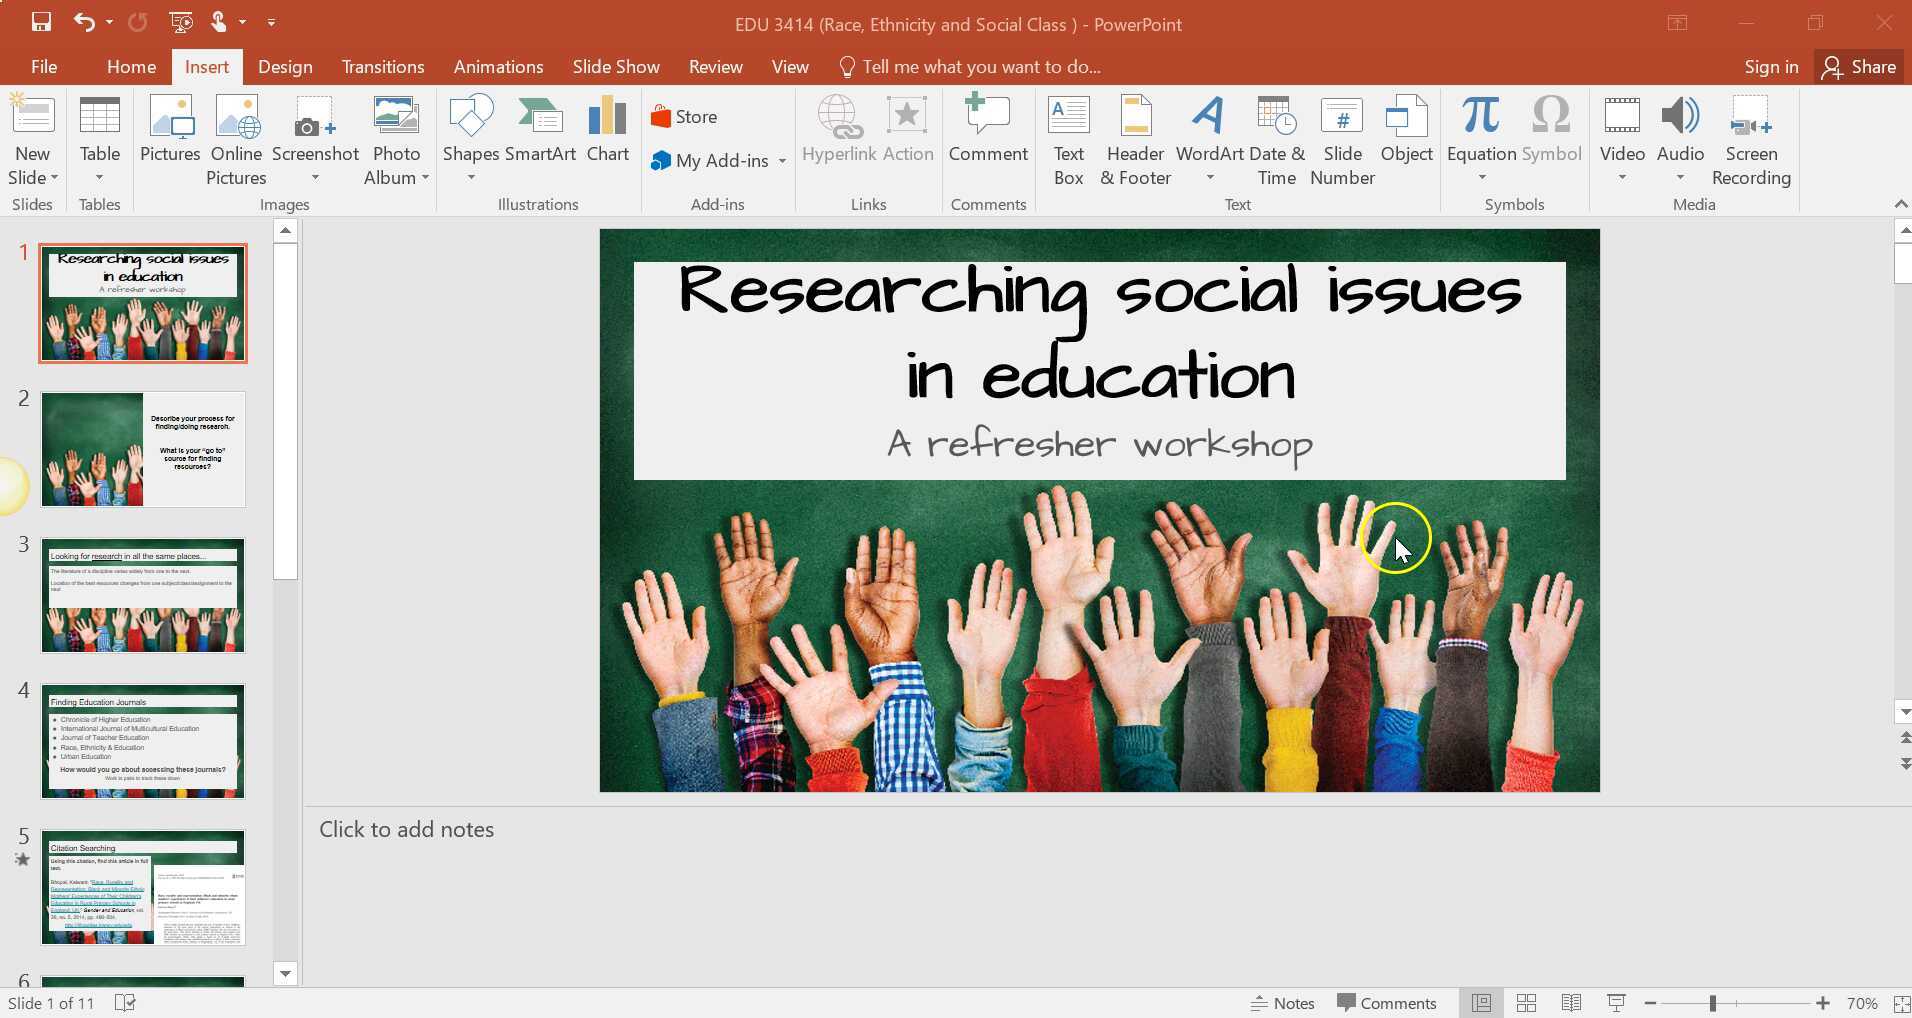Add a Hyperlink

point(838,130)
